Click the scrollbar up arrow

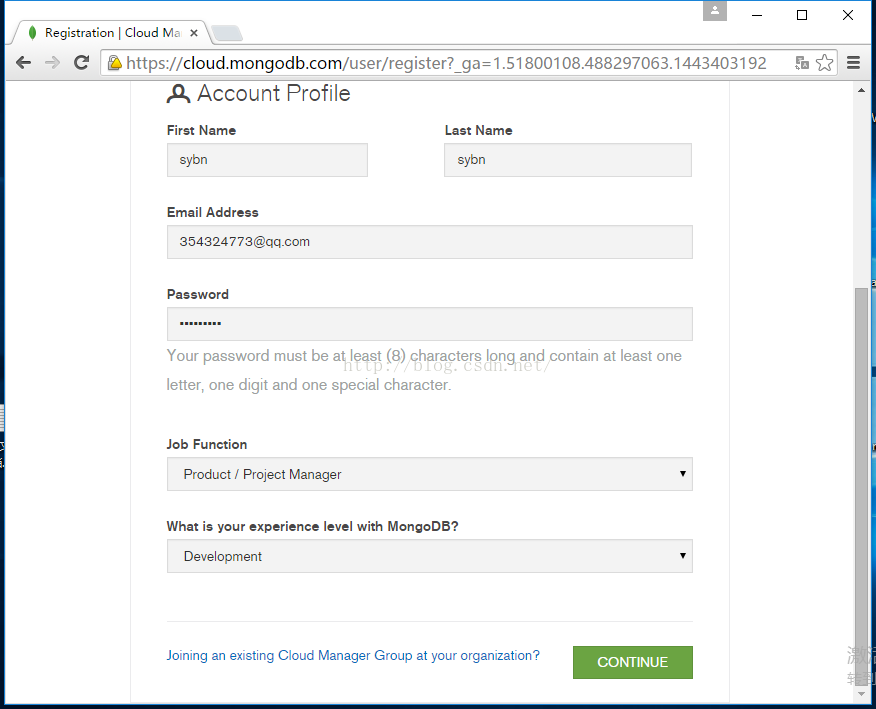point(861,90)
